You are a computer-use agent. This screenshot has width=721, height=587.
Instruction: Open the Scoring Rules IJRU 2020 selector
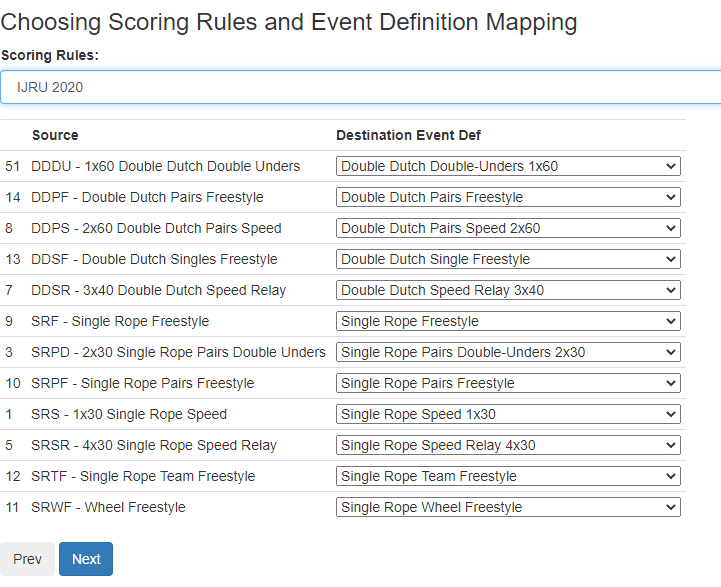[360, 87]
